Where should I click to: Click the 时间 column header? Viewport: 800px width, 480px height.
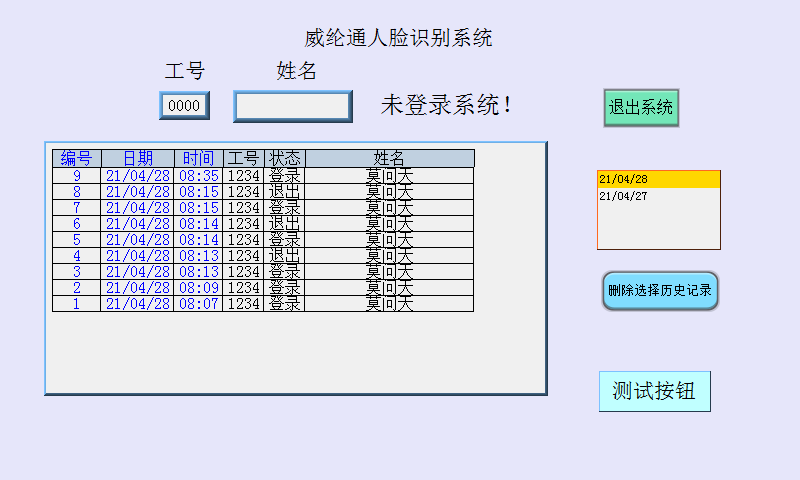click(198, 158)
